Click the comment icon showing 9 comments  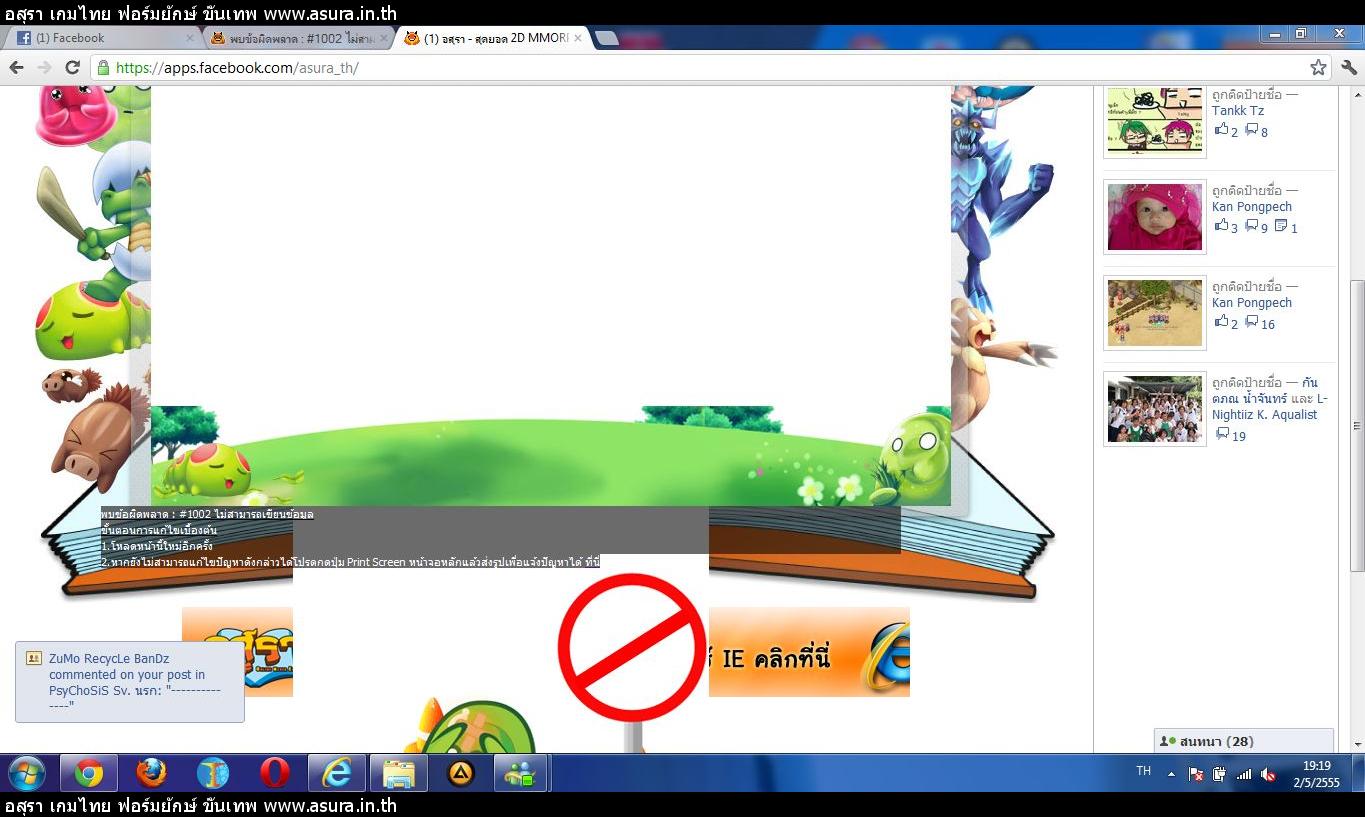click(x=1250, y=226)
